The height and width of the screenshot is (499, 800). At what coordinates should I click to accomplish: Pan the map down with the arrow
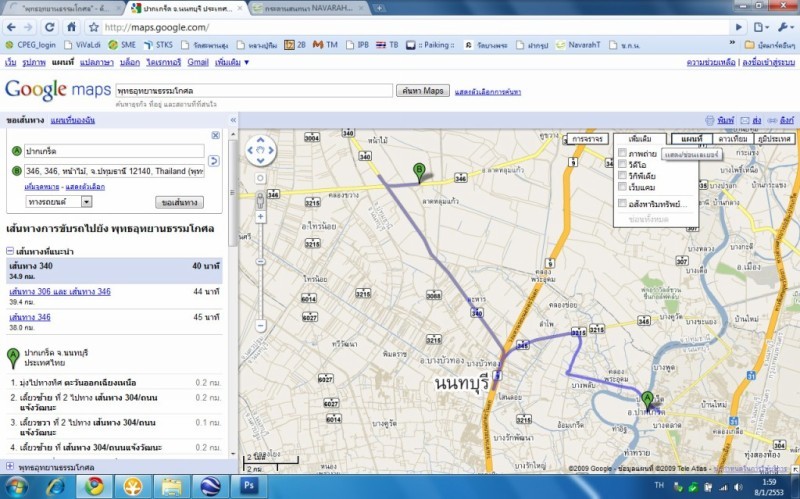[x=261, y=160]
